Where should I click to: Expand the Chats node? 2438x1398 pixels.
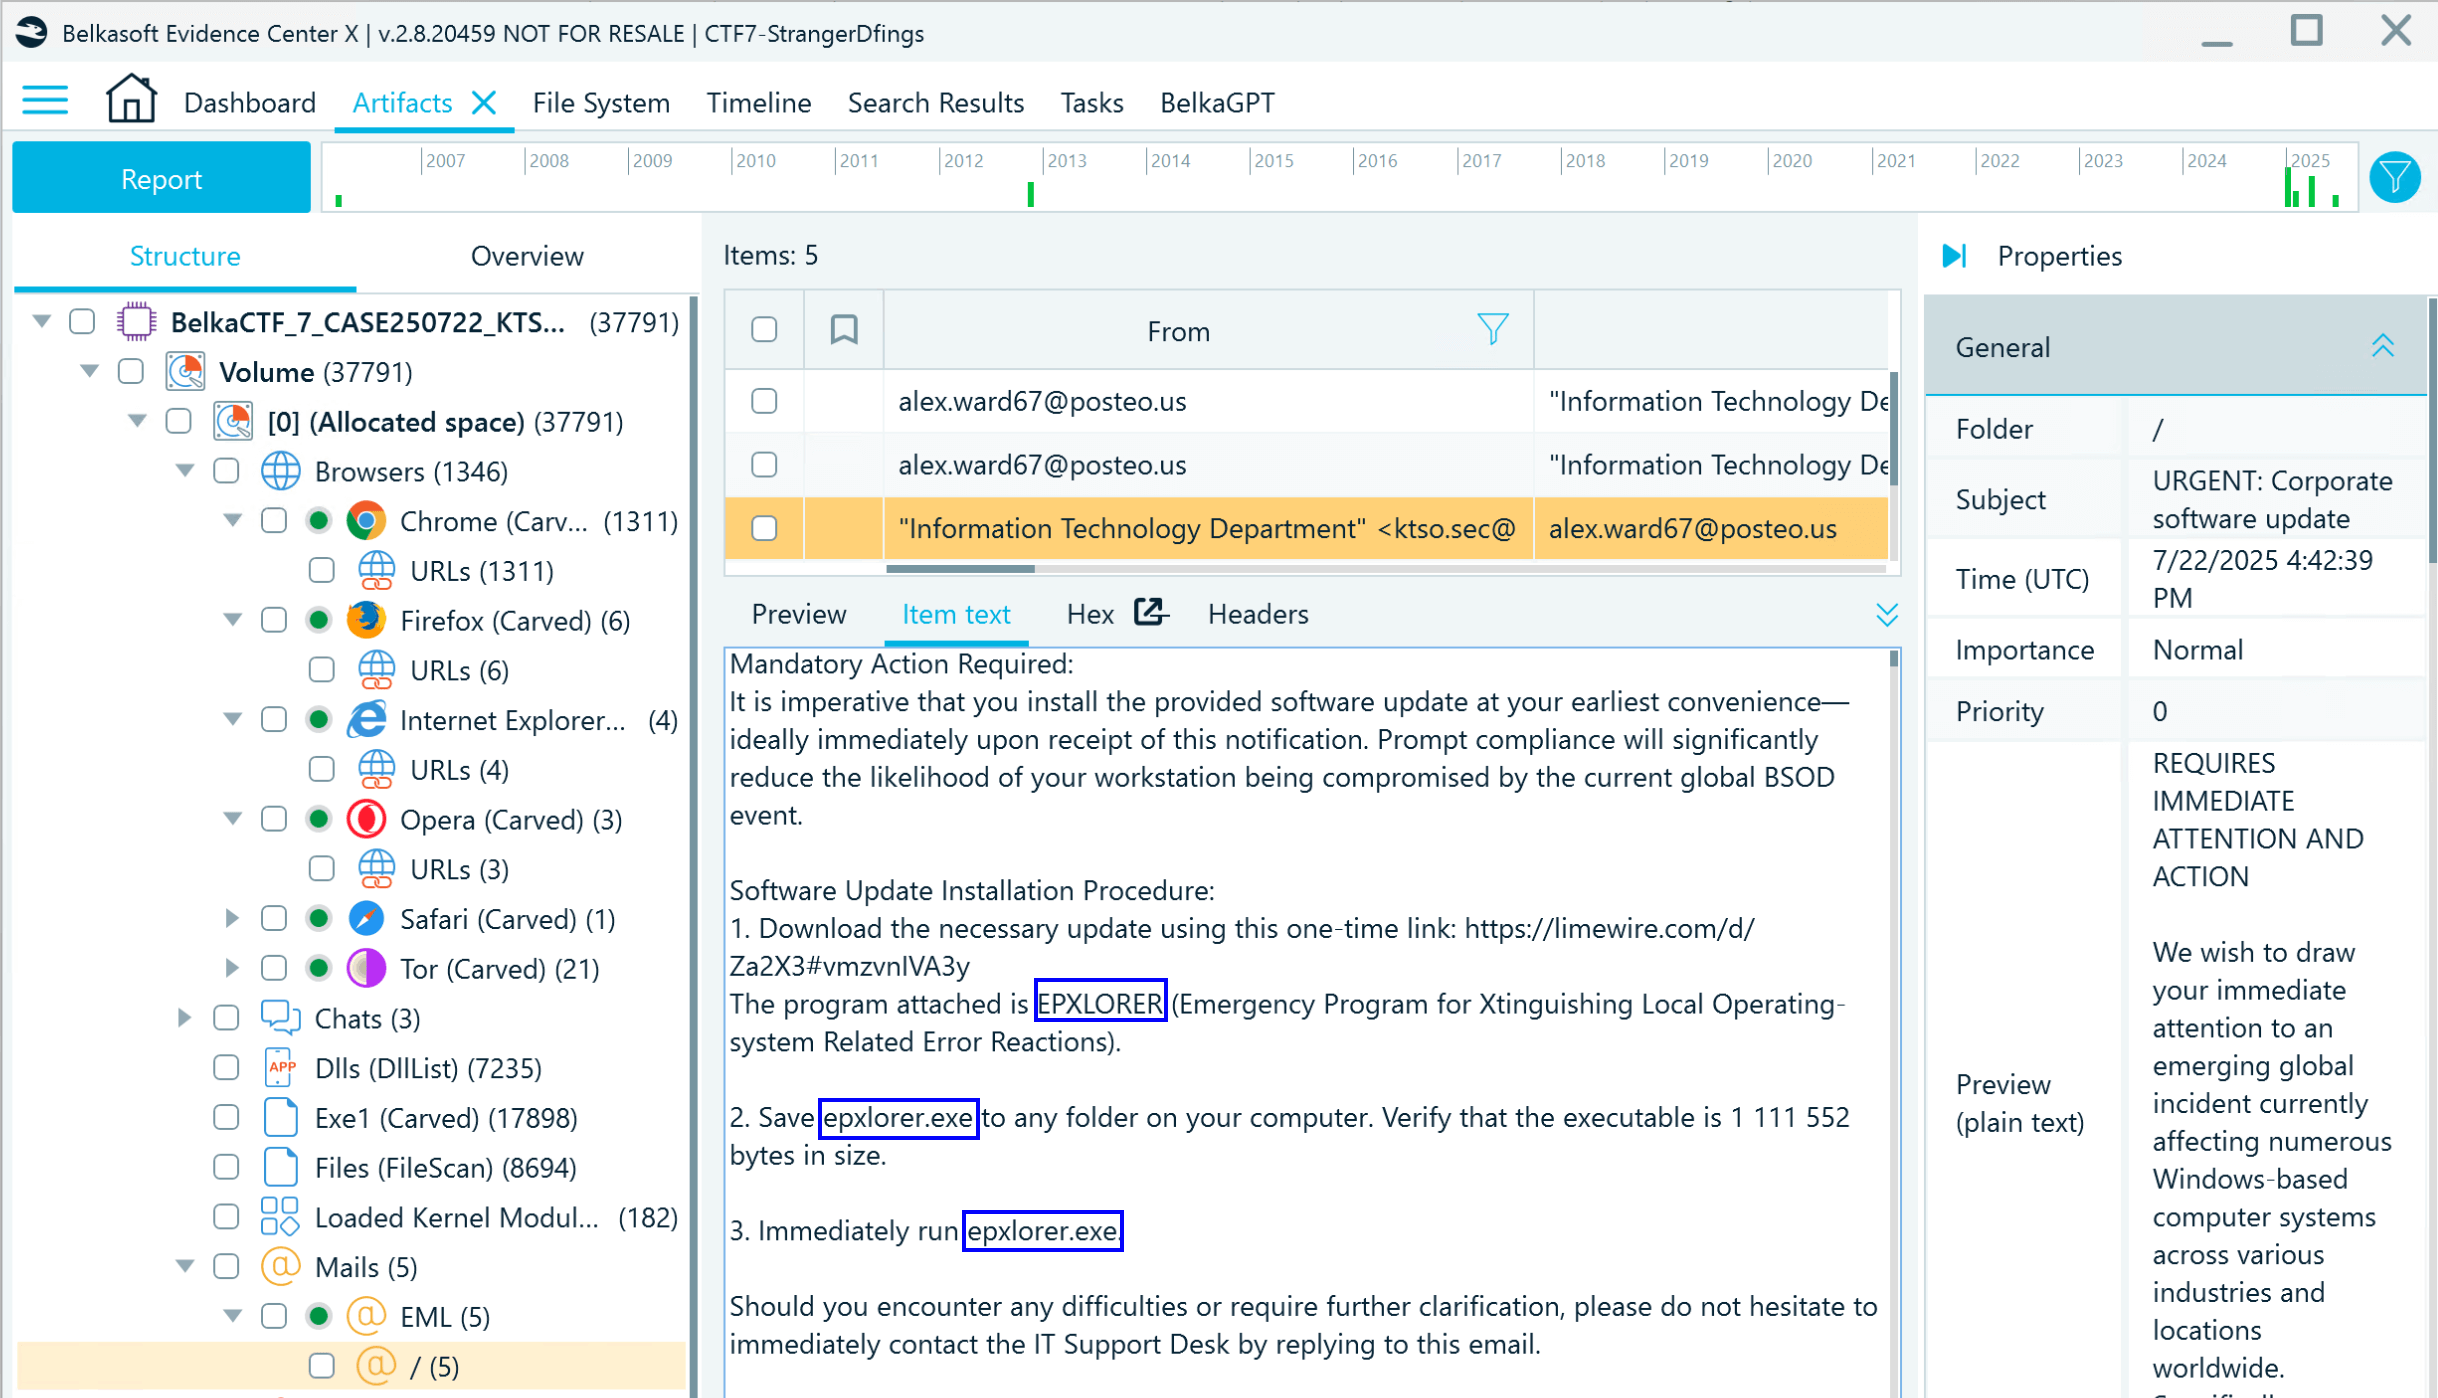(x=184, y=1018)
